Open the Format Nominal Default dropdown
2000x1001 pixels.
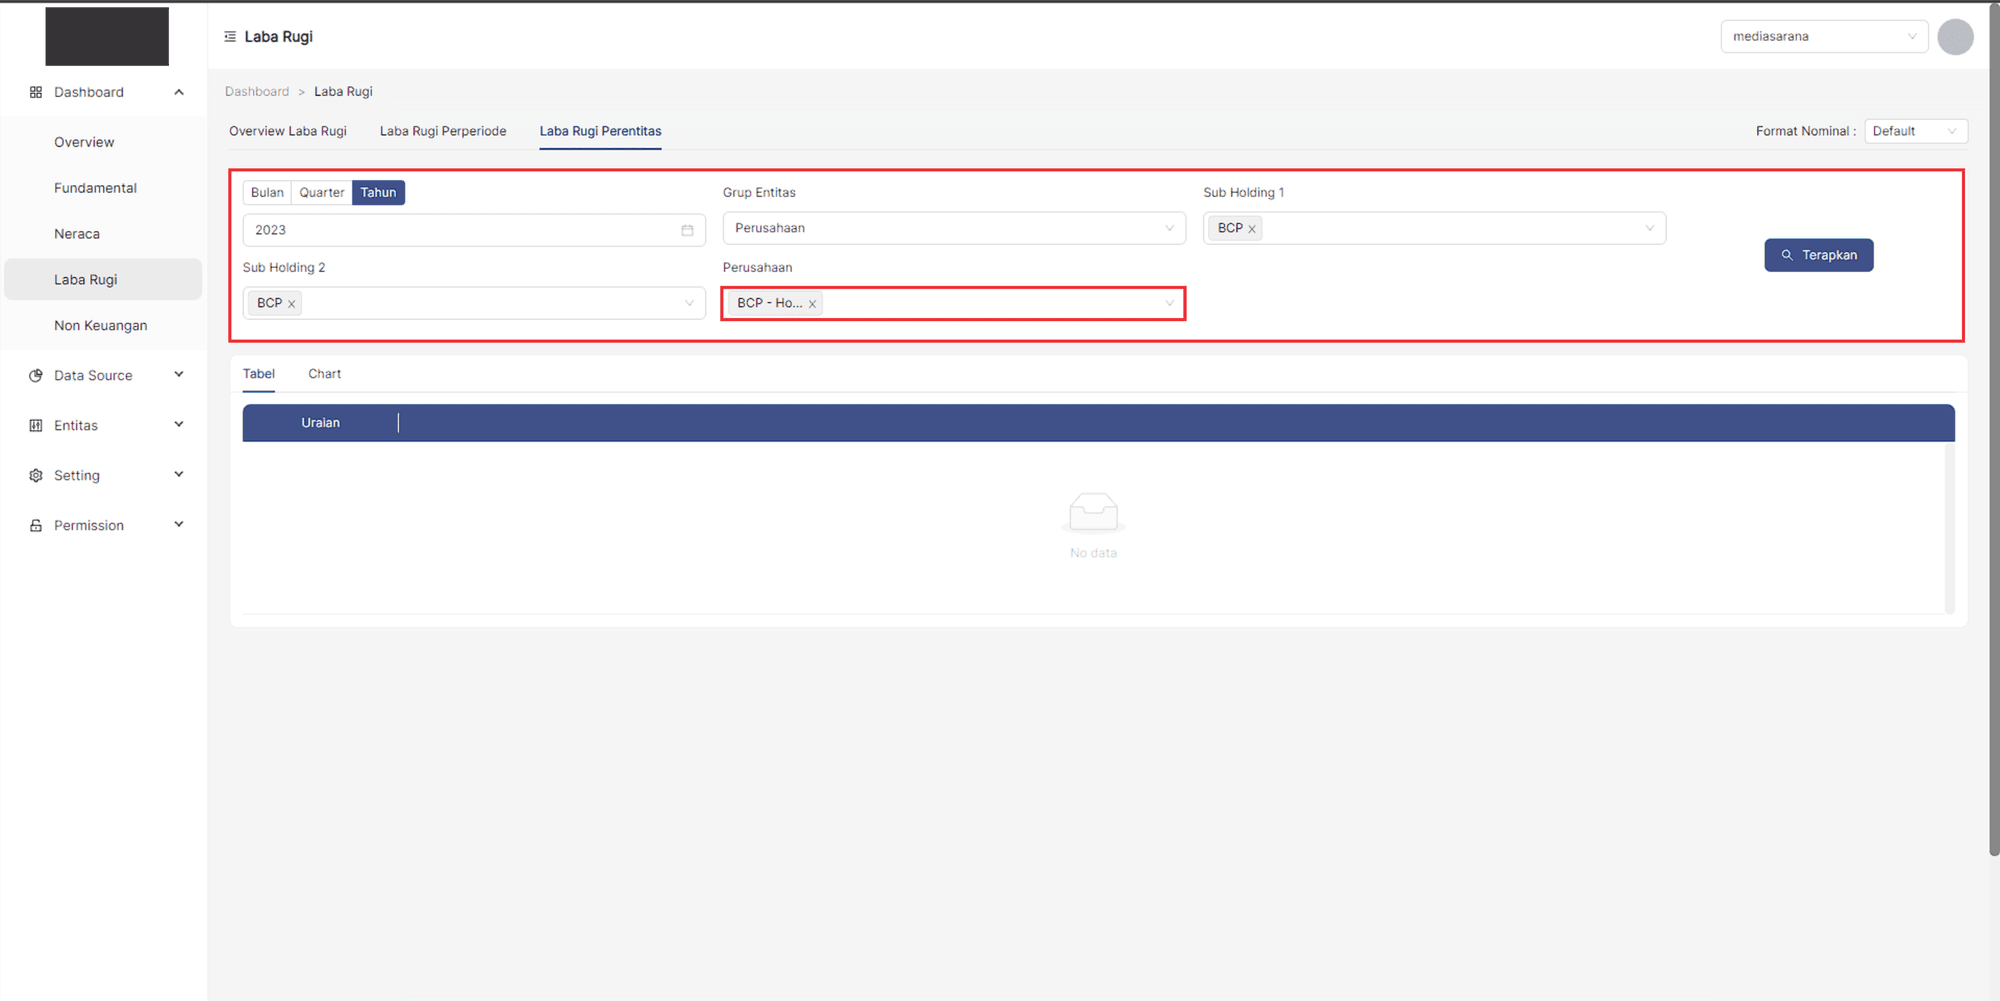tap(1915, 131)
